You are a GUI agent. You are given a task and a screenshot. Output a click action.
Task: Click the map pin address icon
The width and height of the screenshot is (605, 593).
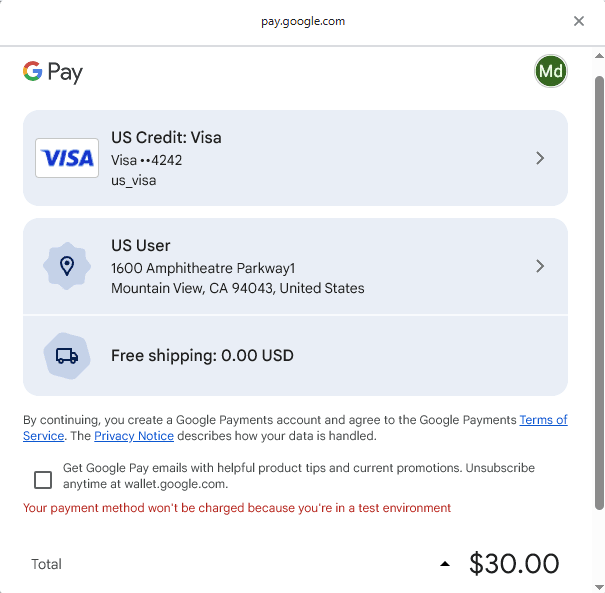point(67,266)
